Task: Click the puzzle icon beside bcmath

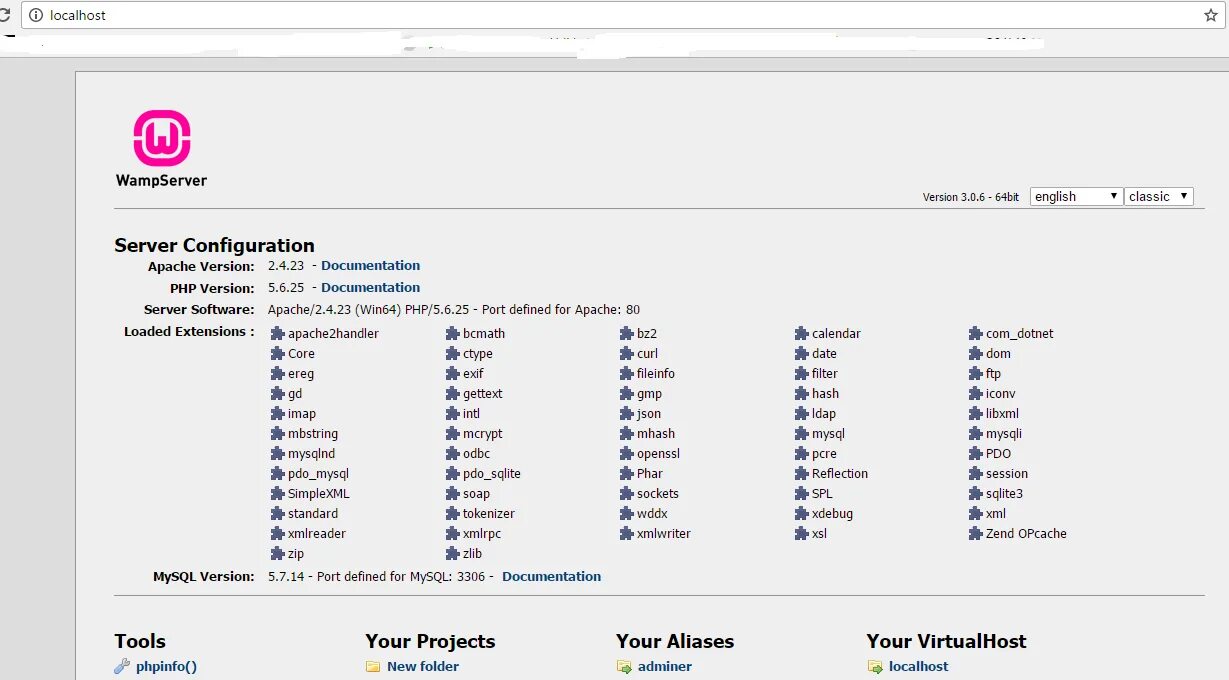Action: pyautogui.click(x=453, y=333)
